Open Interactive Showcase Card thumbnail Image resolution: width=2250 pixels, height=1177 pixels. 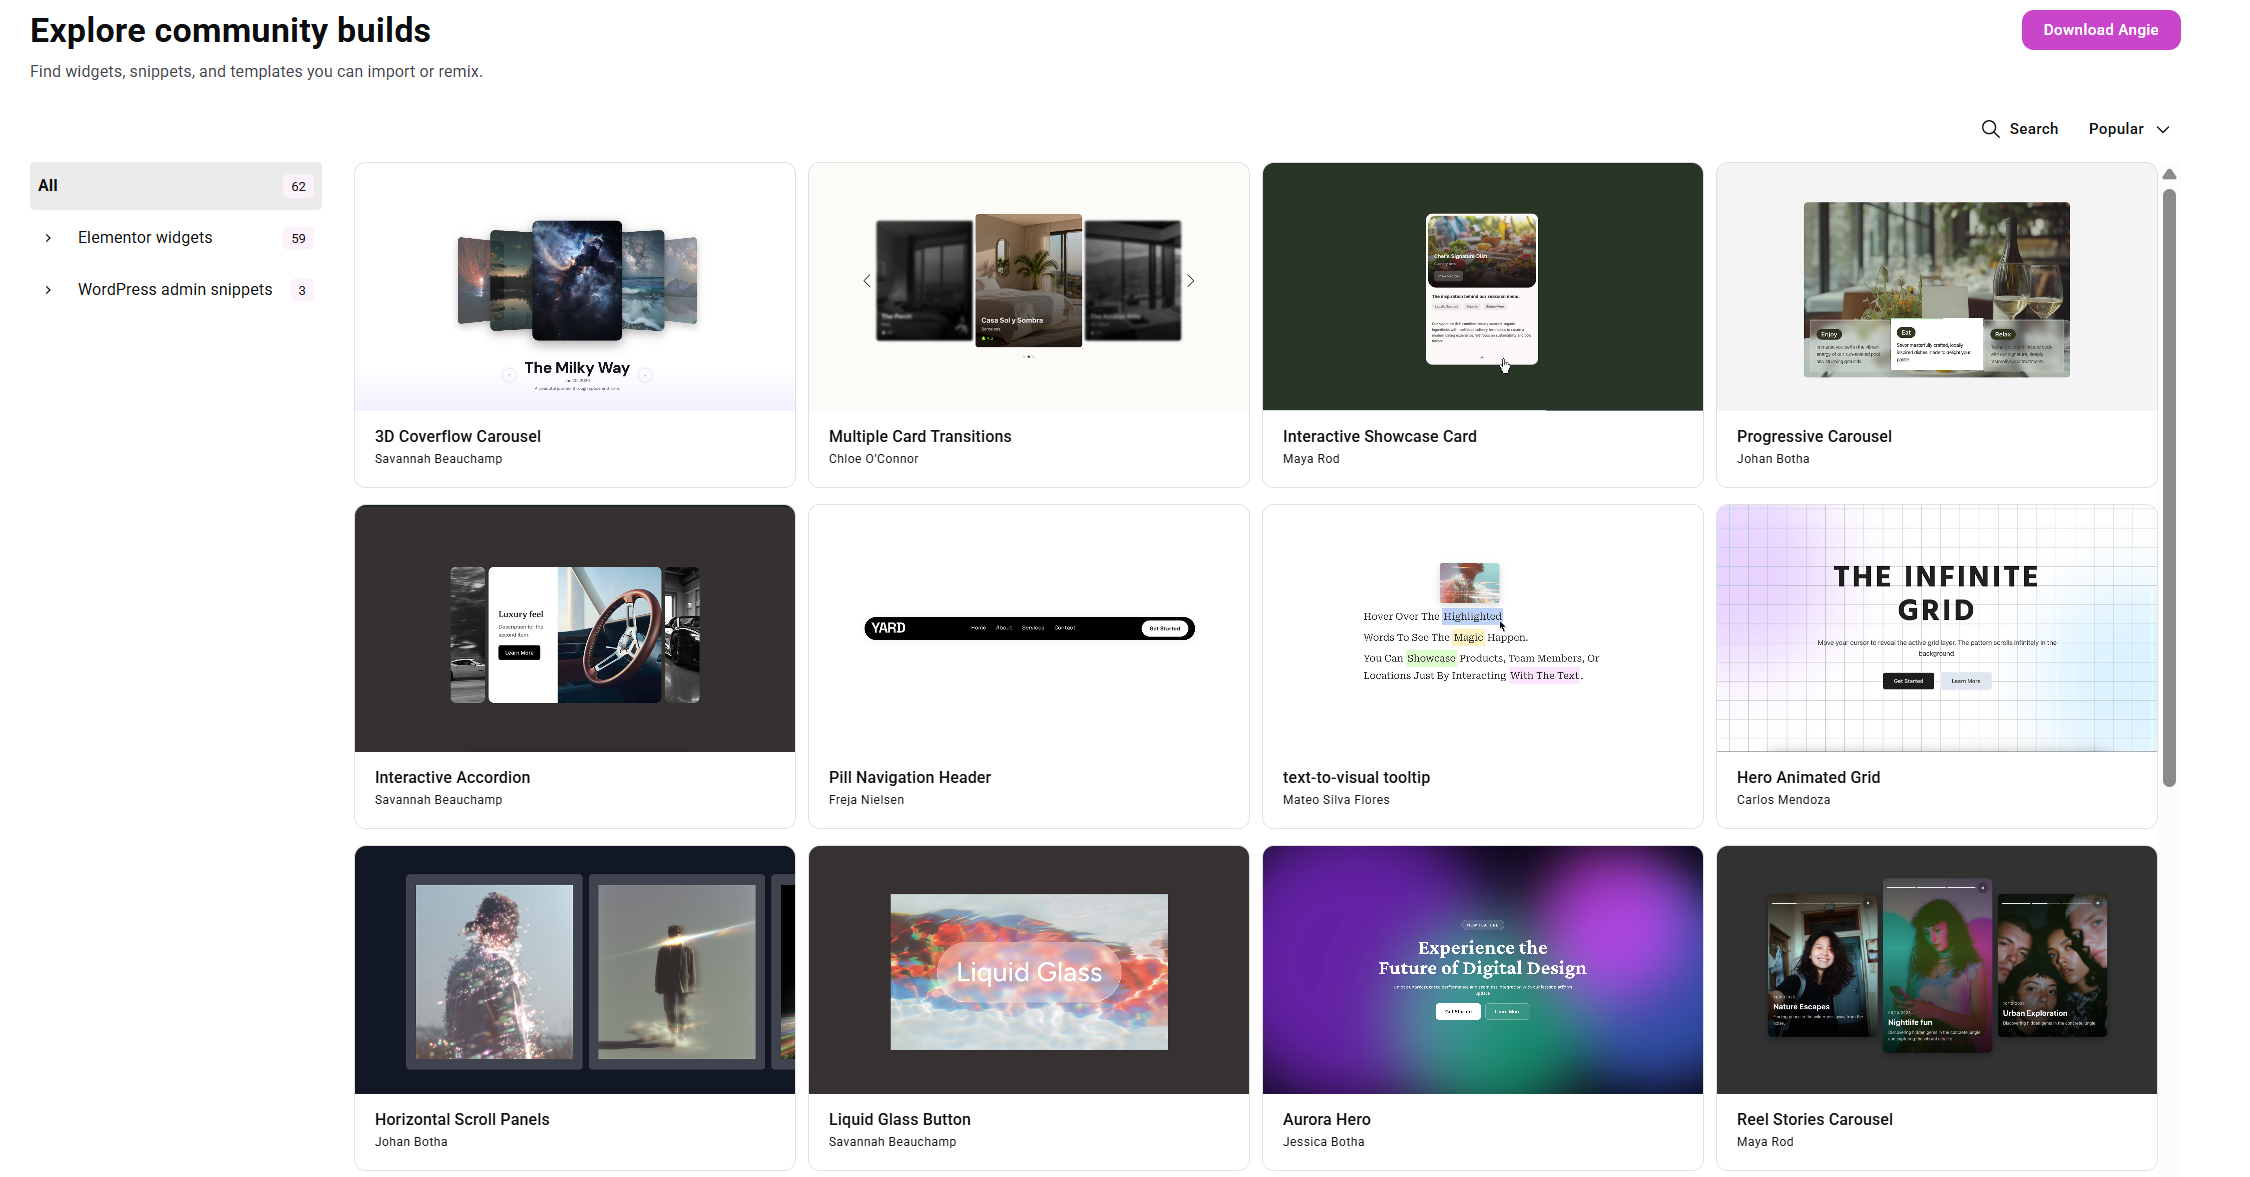(x=1483, y=287)
